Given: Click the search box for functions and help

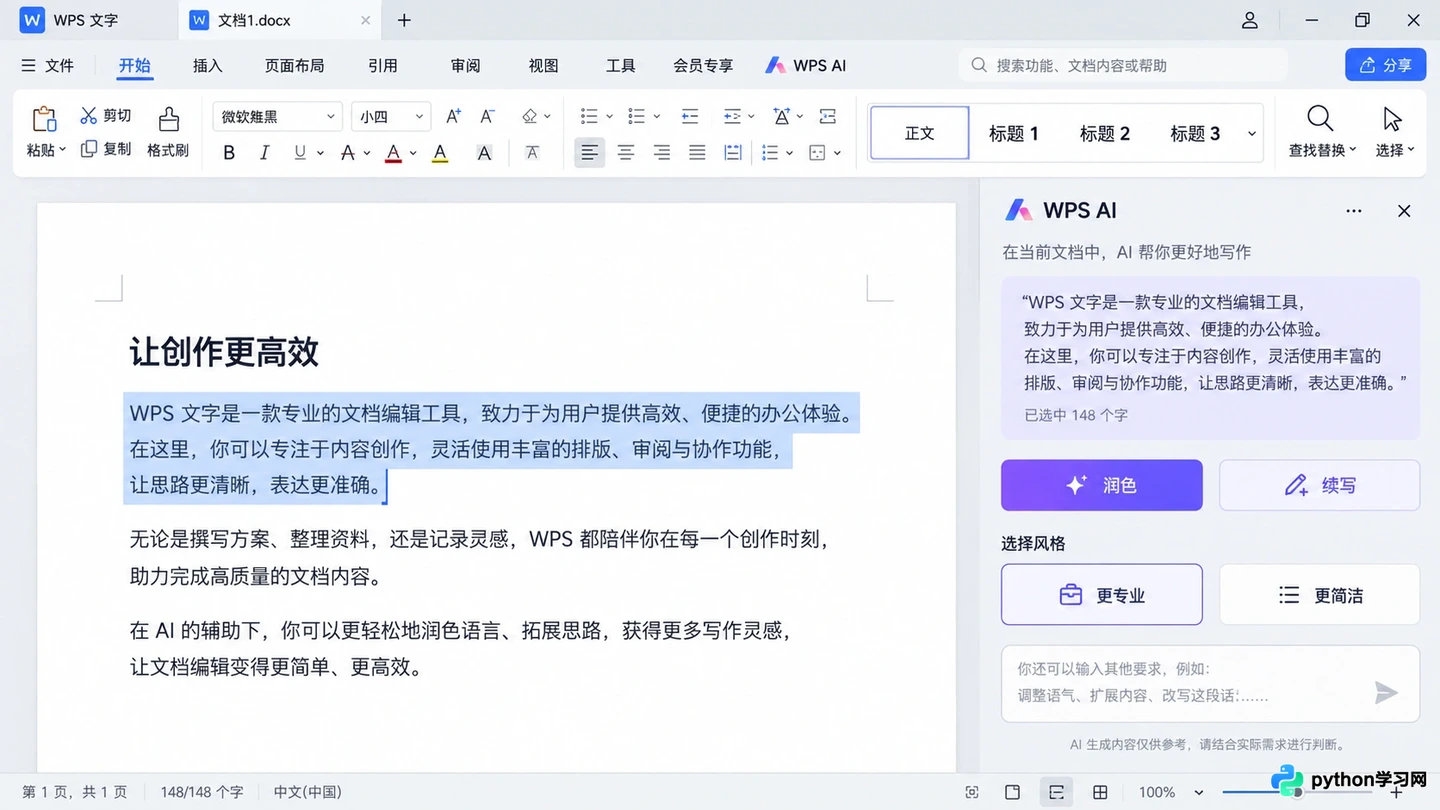Looking at the screenshot, I should [1124, 65].
